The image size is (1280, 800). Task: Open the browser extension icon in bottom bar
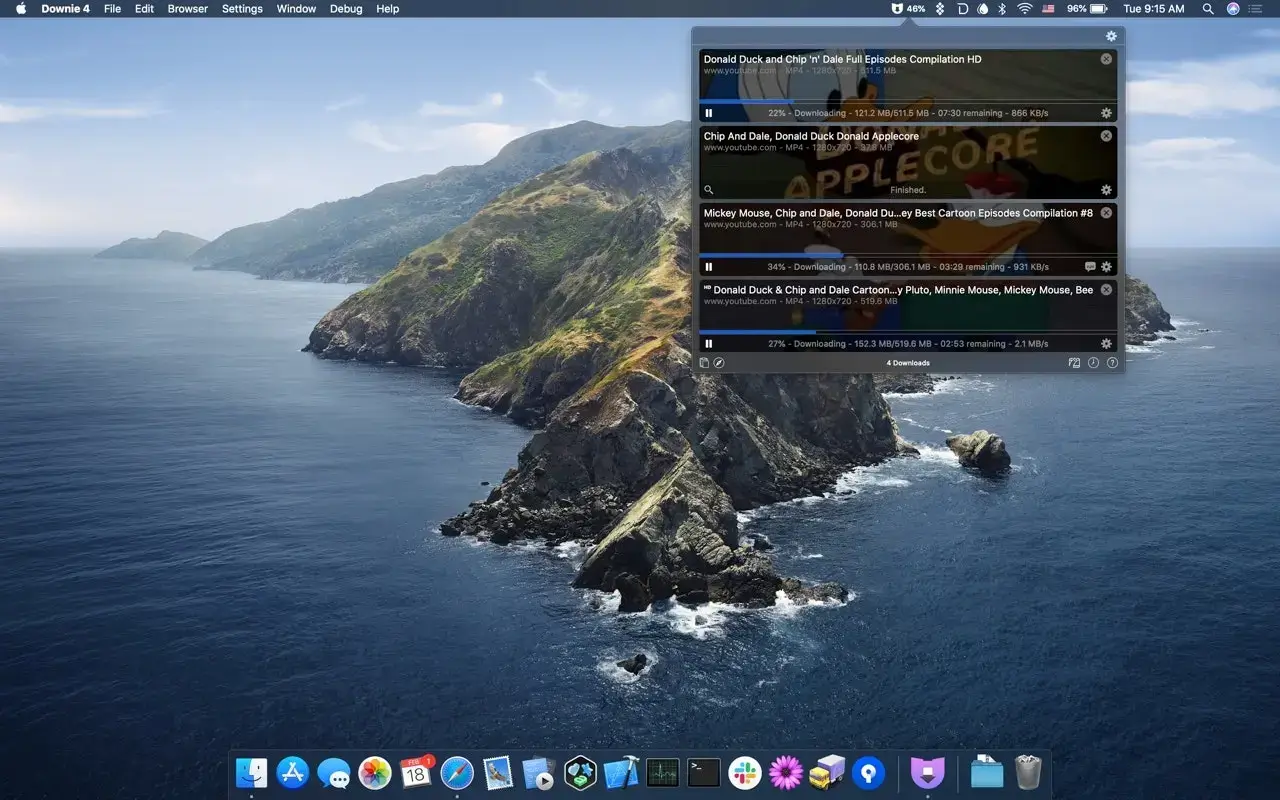719,362
